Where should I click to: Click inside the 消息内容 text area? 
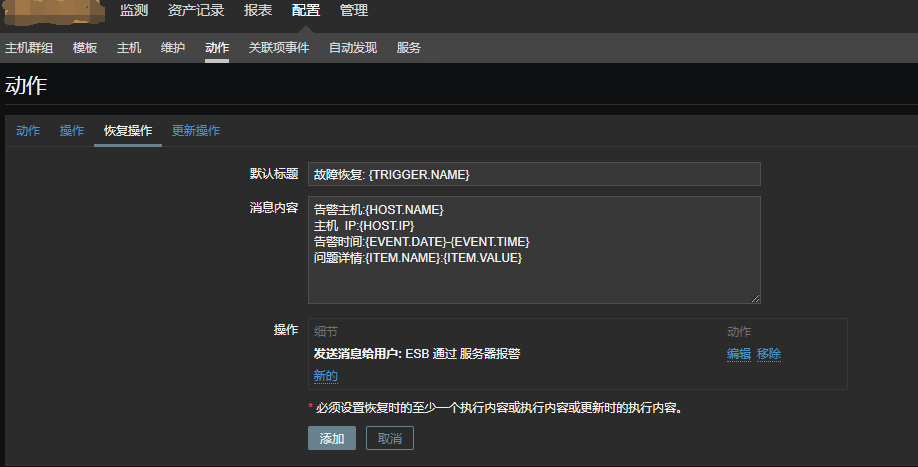(535, 250)
